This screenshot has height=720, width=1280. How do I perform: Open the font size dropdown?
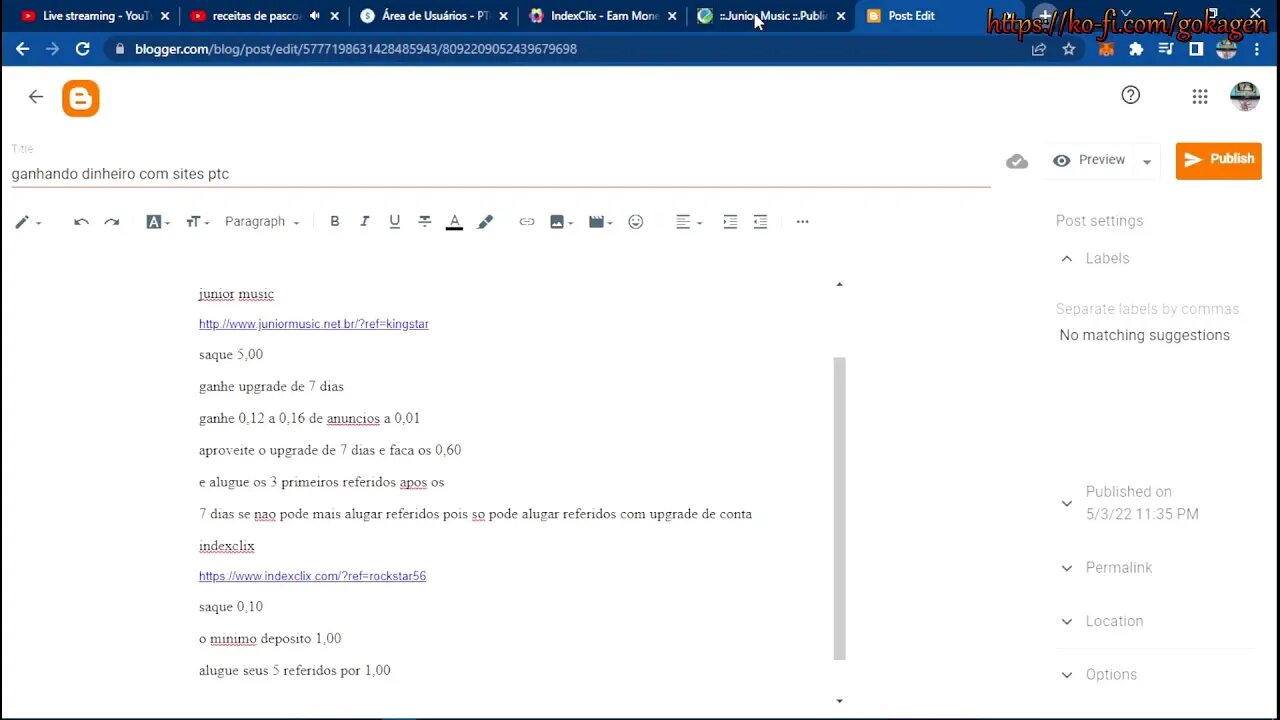[198, 222]
